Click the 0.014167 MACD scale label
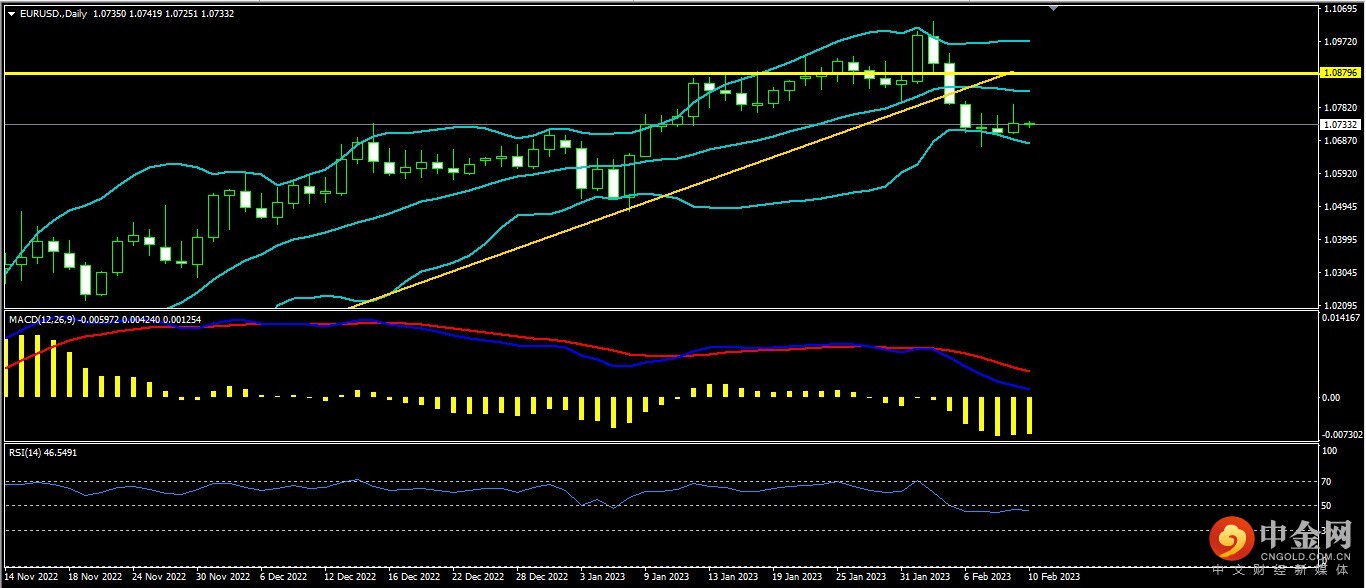The width and height of the screenshot is (1366, 588). coord(1340,318)
